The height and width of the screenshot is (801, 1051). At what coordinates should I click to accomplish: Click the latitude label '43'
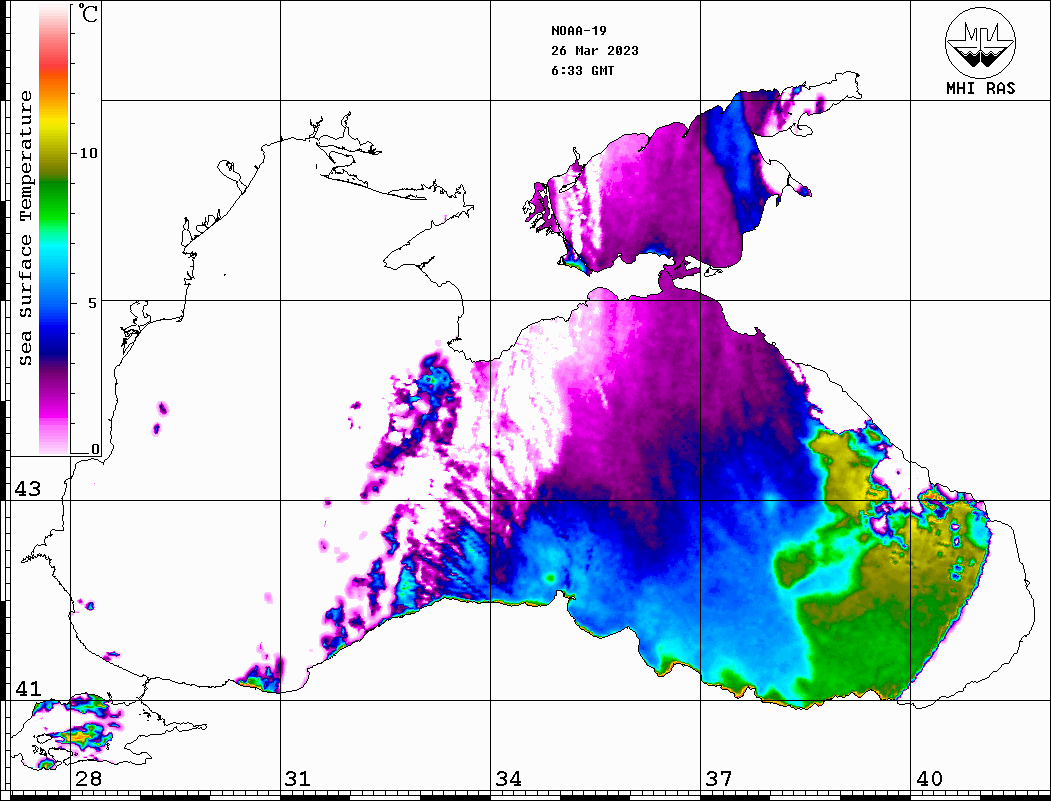27,489
